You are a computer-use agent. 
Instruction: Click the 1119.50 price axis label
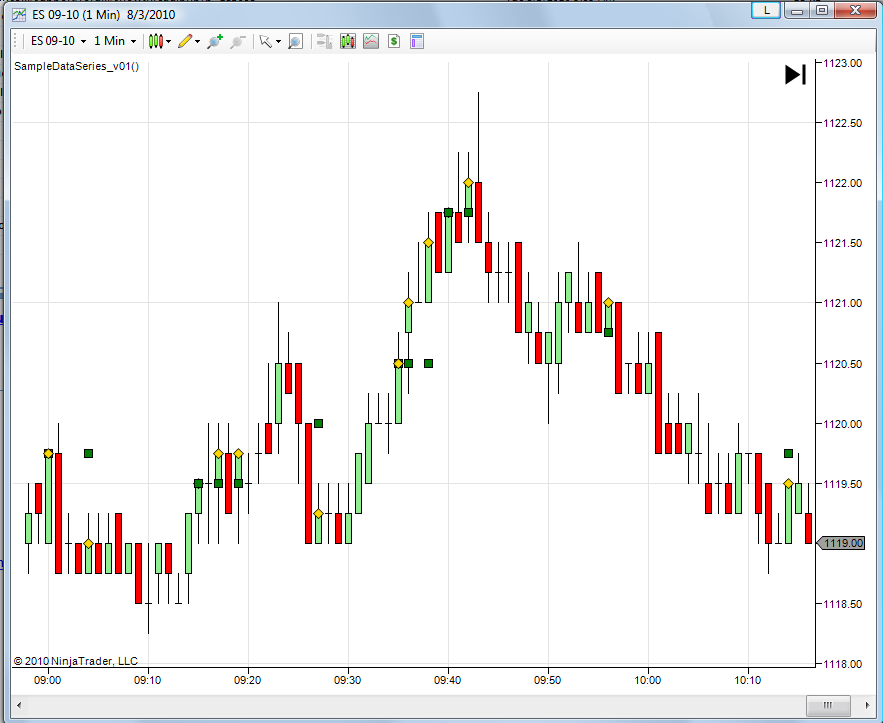tap(842, 484)
